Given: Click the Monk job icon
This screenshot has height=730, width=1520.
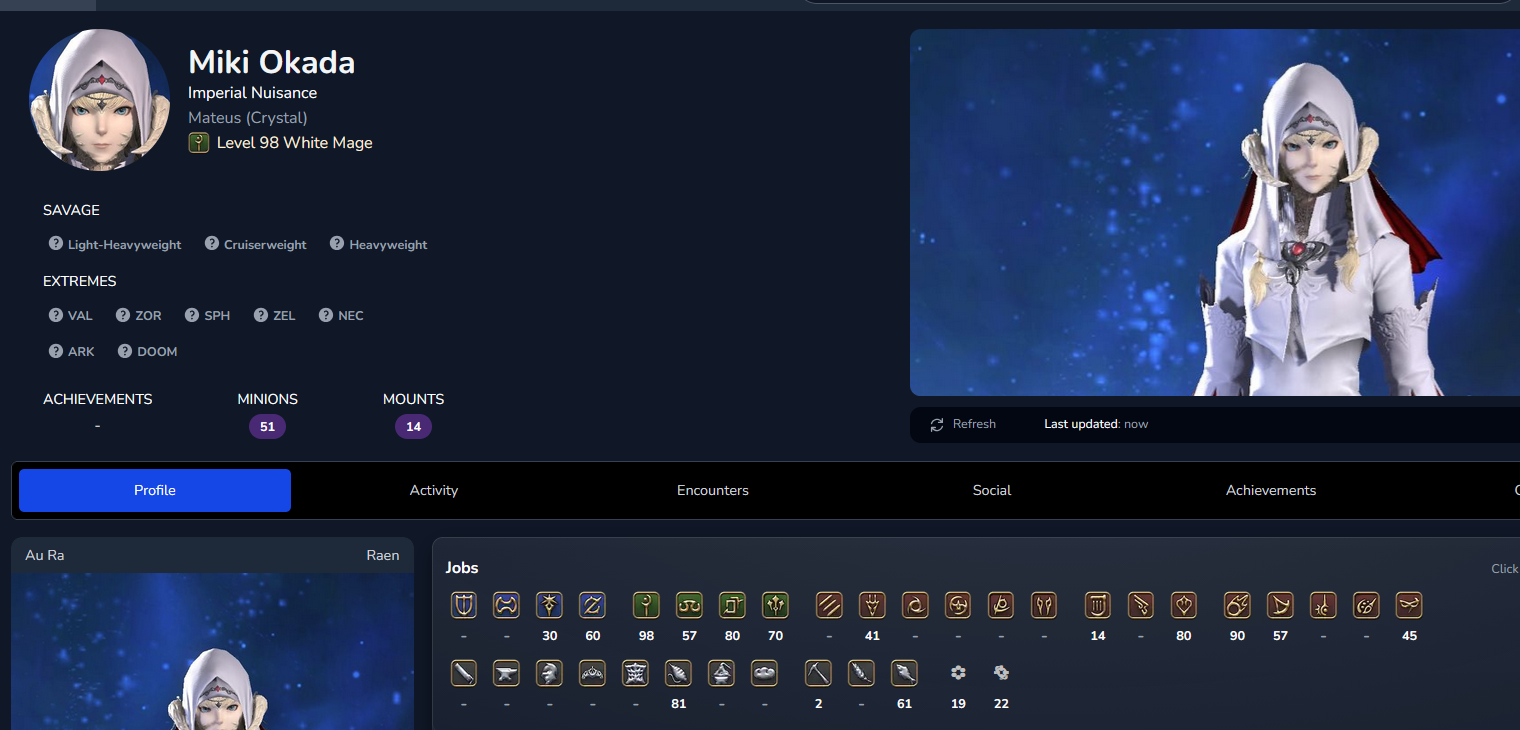Looking at the screenshot, I should (x=829, y=605).
